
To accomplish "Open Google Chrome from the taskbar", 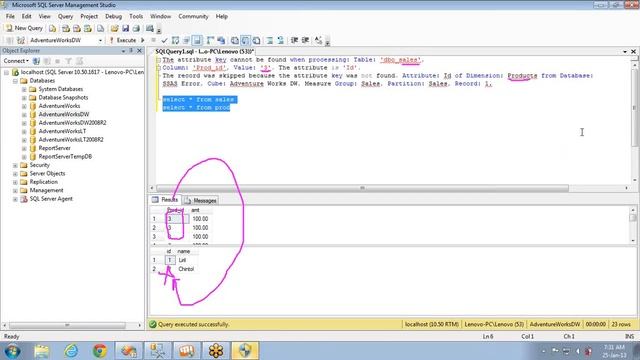I will pyautogui.click(x=100, y=351).
